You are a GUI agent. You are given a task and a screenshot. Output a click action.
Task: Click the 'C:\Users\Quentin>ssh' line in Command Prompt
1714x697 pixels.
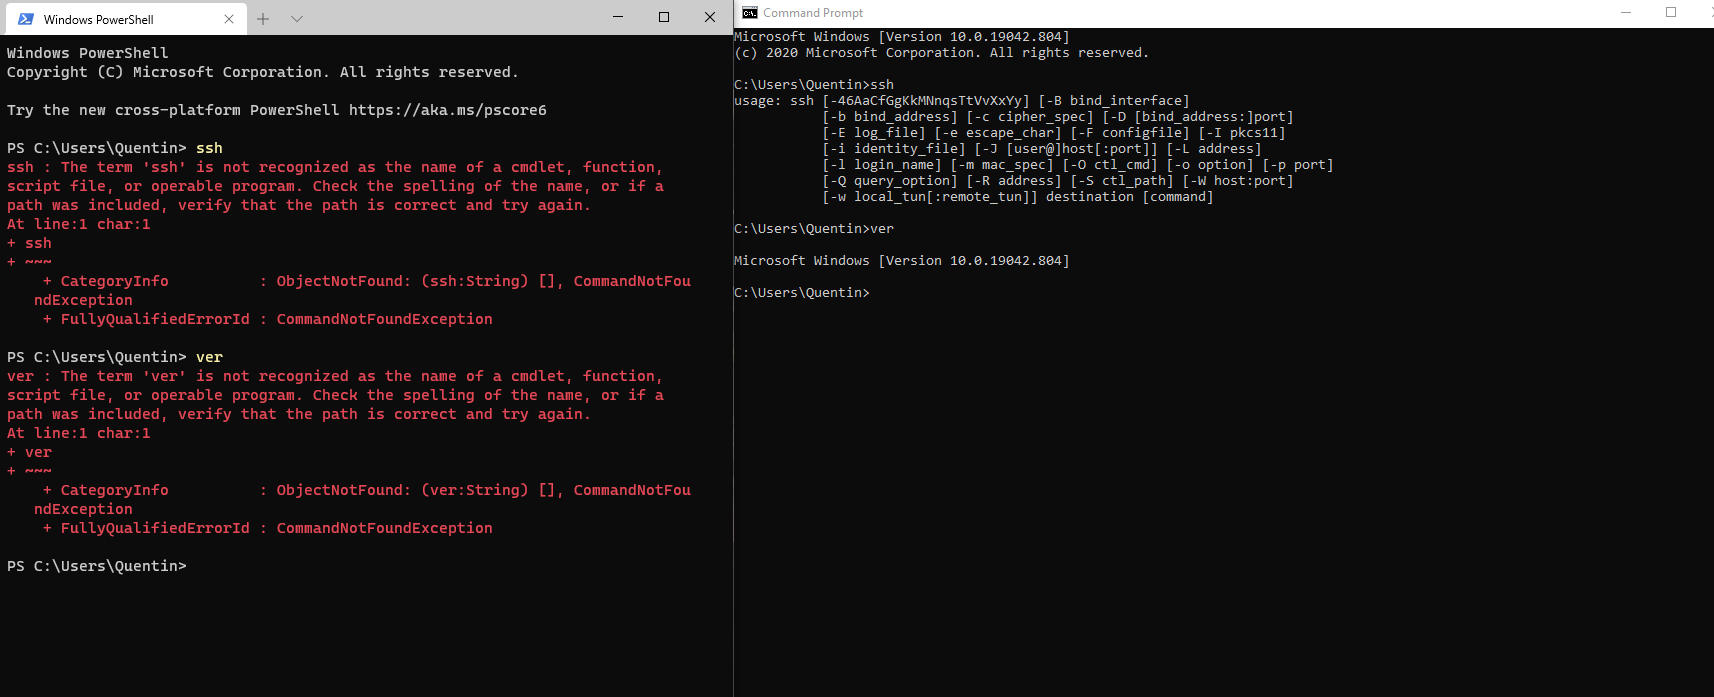pyautogui.click(x=814, y=85)
